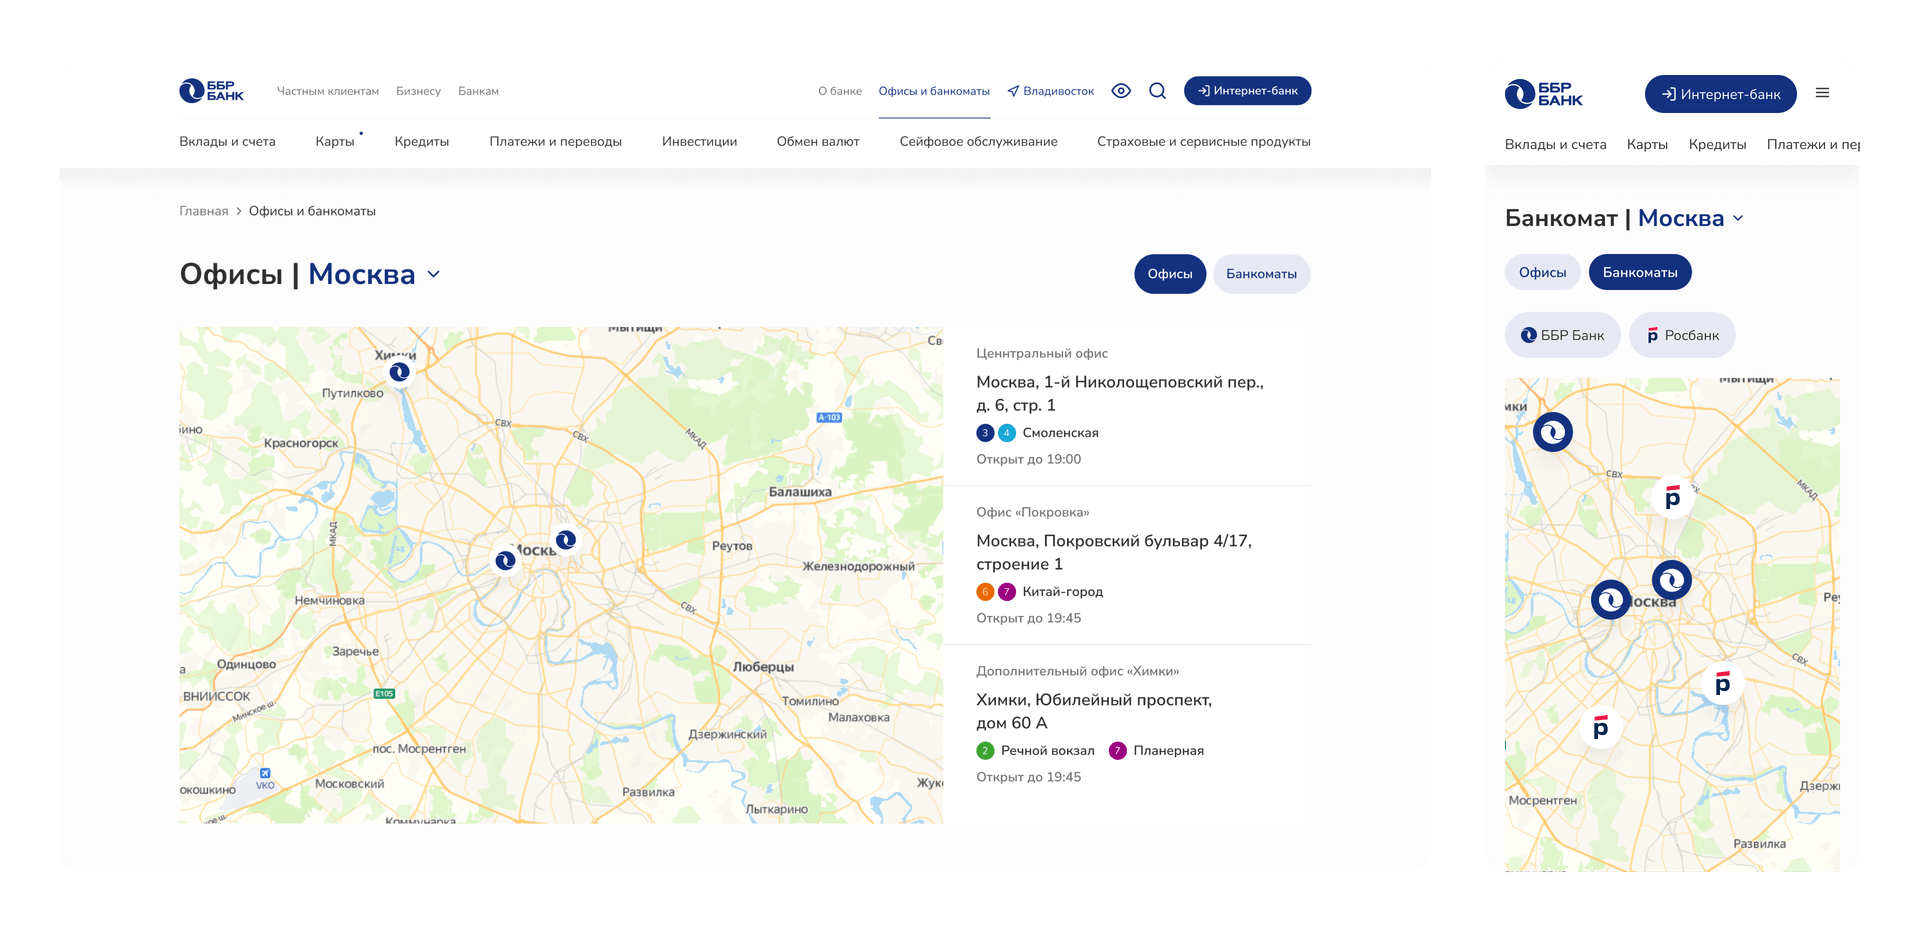Click the topmost Rosbank ATM marker on mobile map
This screenshot has height=932, width=1920.
[1672, 497]
